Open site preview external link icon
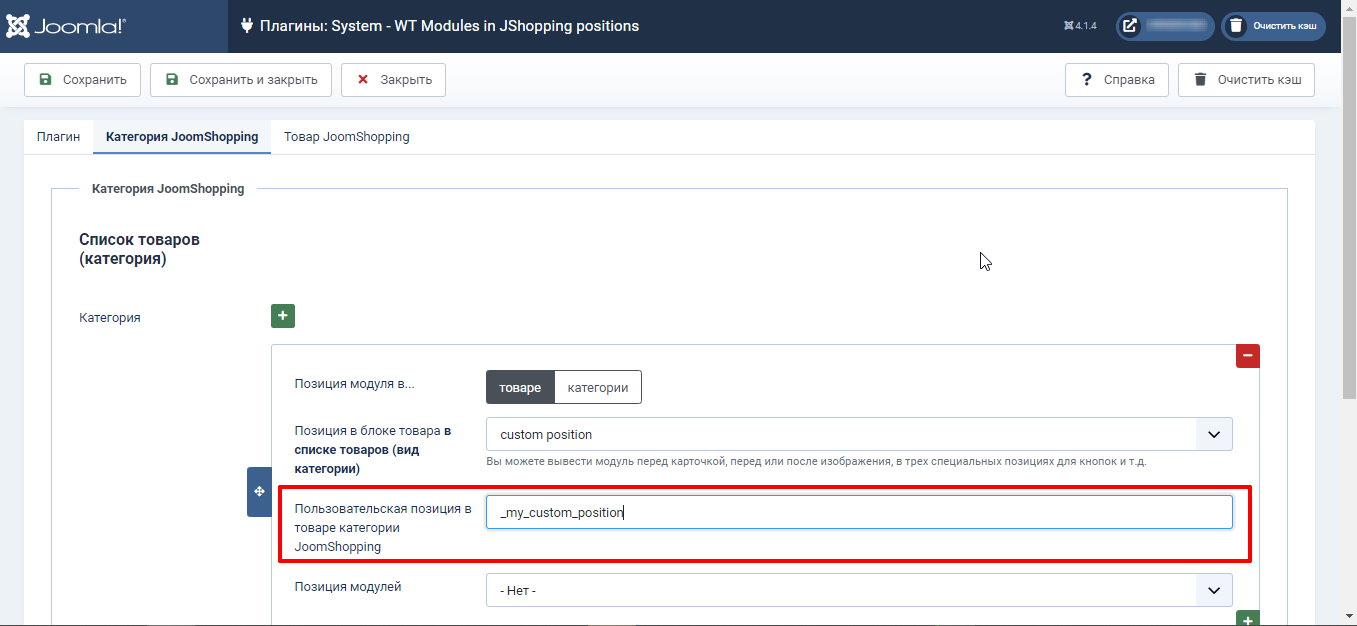This screenshot has height=626, width=1357. [1129, 26]
